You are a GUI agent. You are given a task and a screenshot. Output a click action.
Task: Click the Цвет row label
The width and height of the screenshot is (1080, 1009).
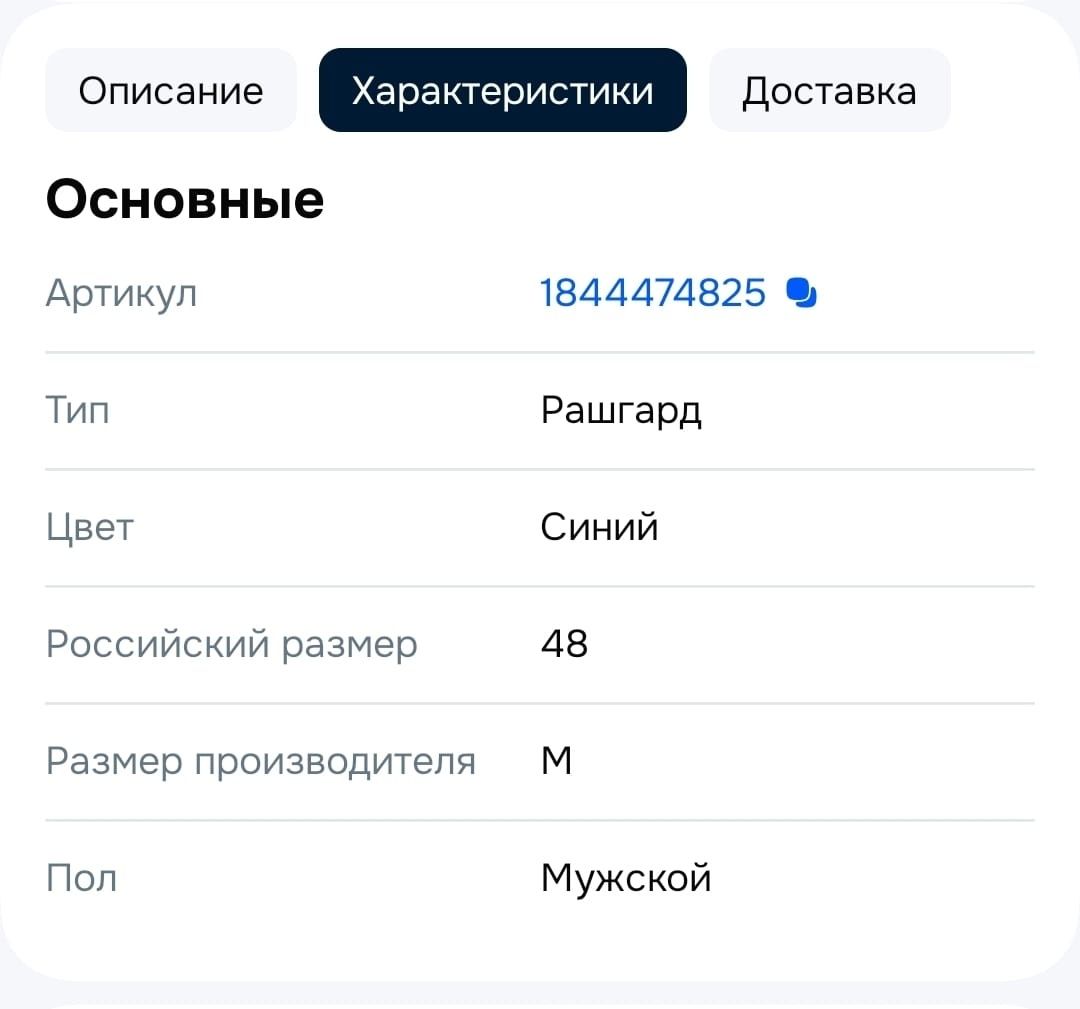click(x=90, y=528)
